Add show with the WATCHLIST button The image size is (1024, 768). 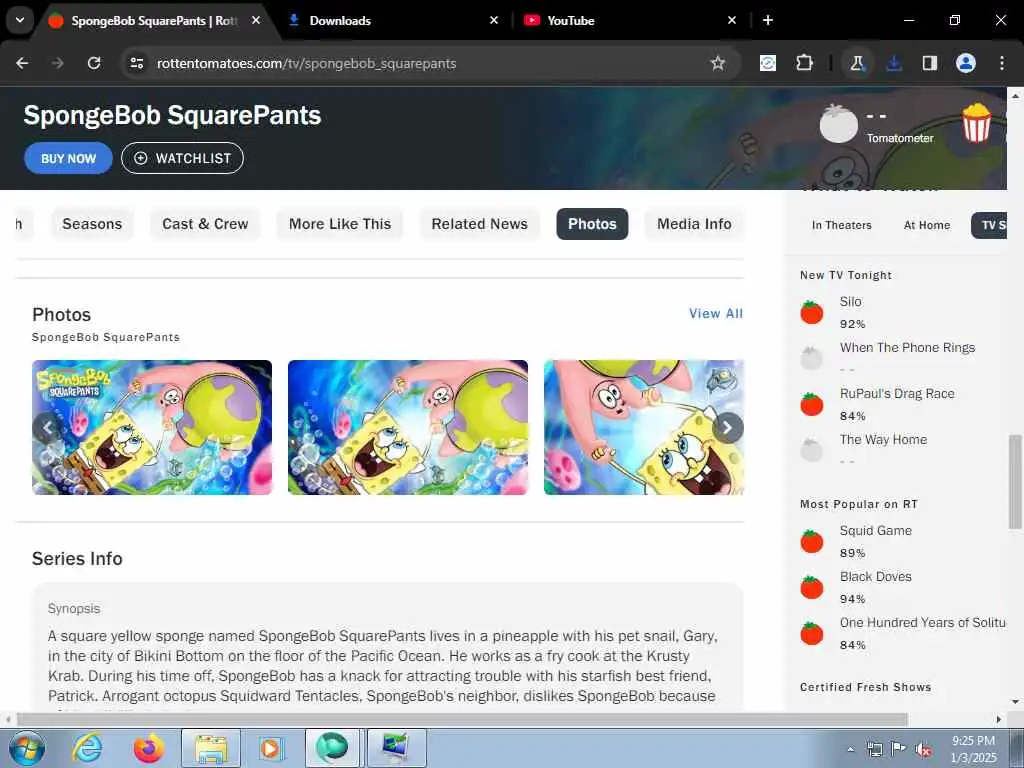(x=182, y=158)
